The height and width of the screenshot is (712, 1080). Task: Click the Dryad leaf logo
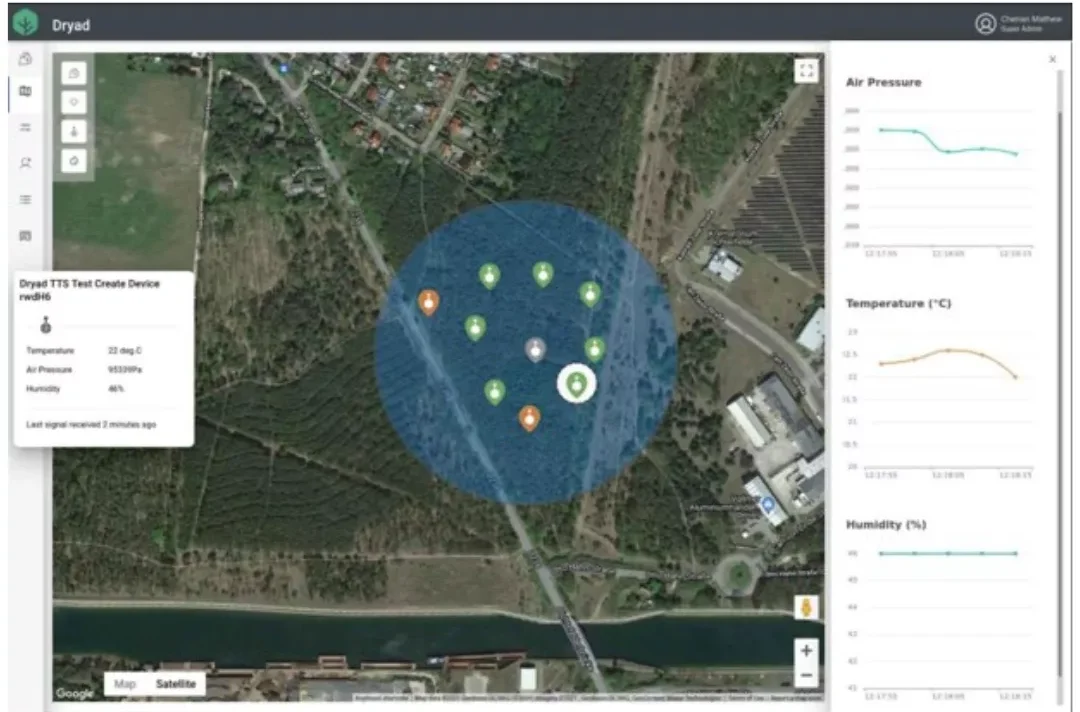point(26,24)
